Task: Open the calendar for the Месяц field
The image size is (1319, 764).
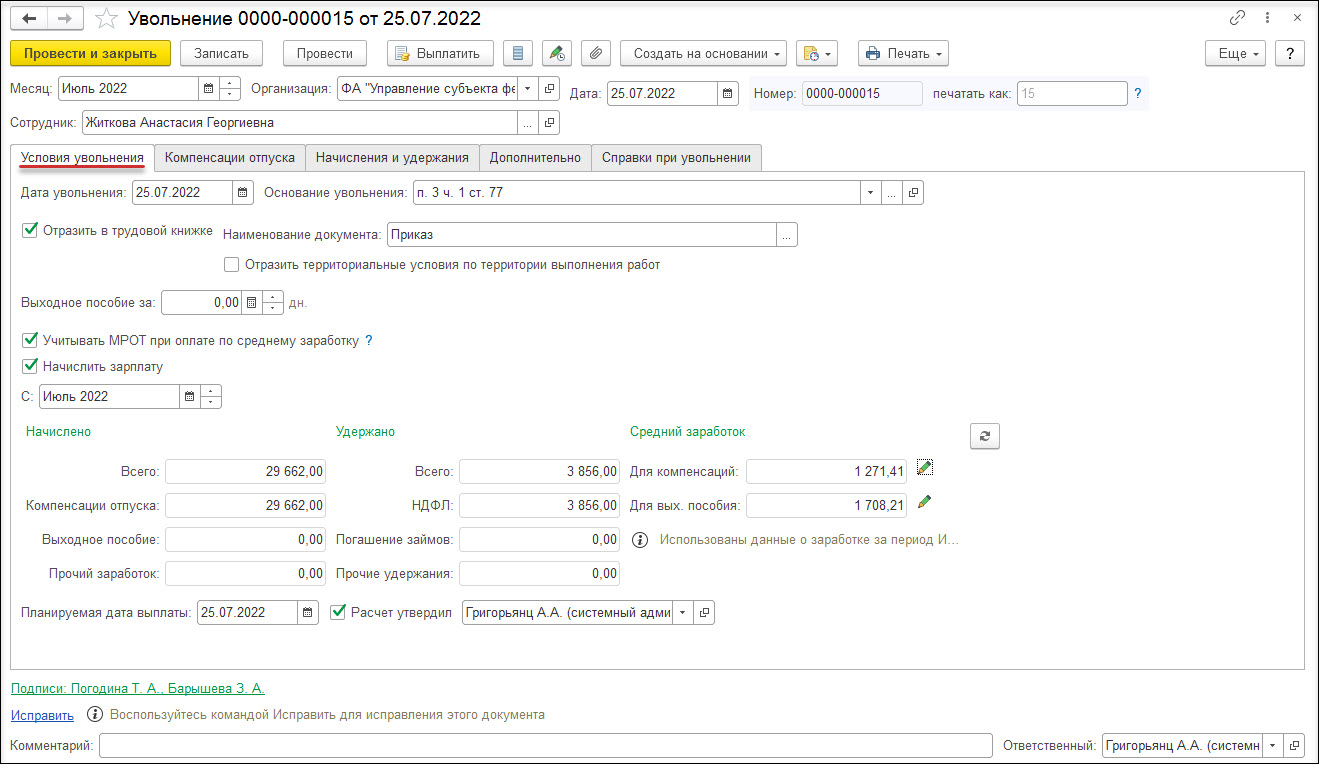Action: (x=208, y=88)
